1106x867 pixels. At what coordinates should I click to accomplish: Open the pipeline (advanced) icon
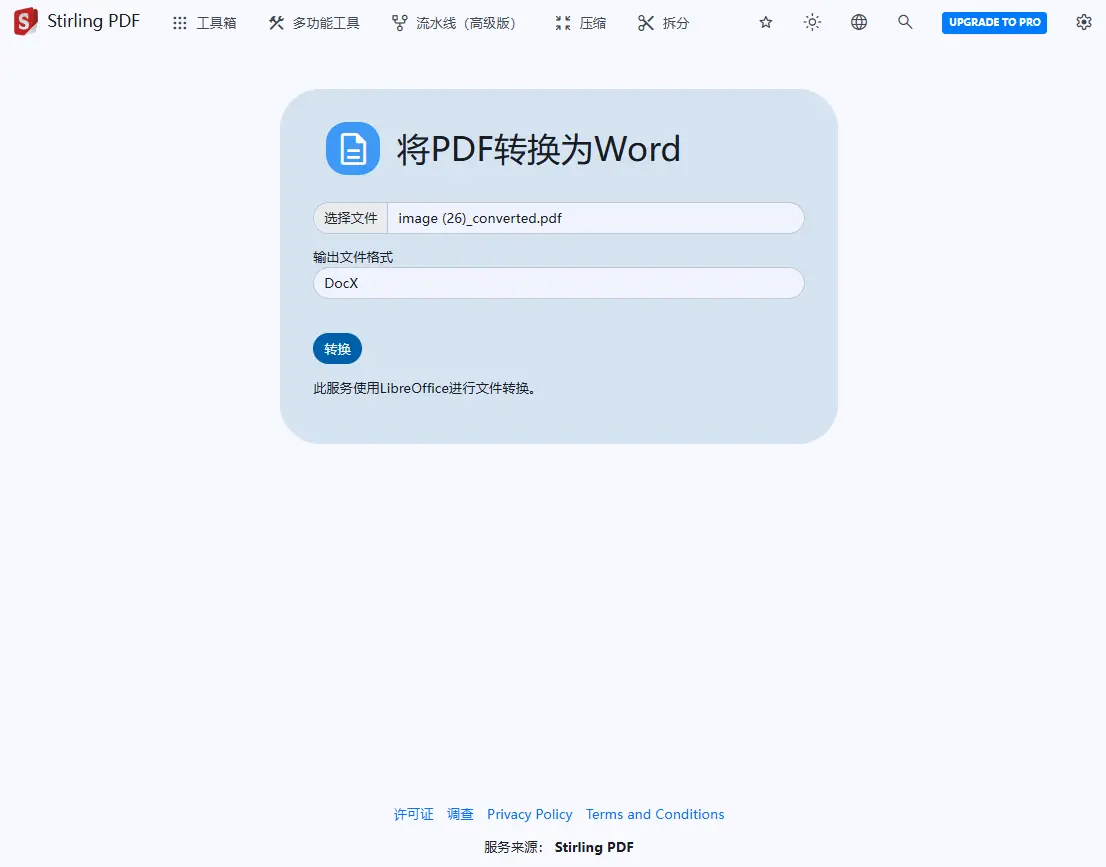coord(399,21)
